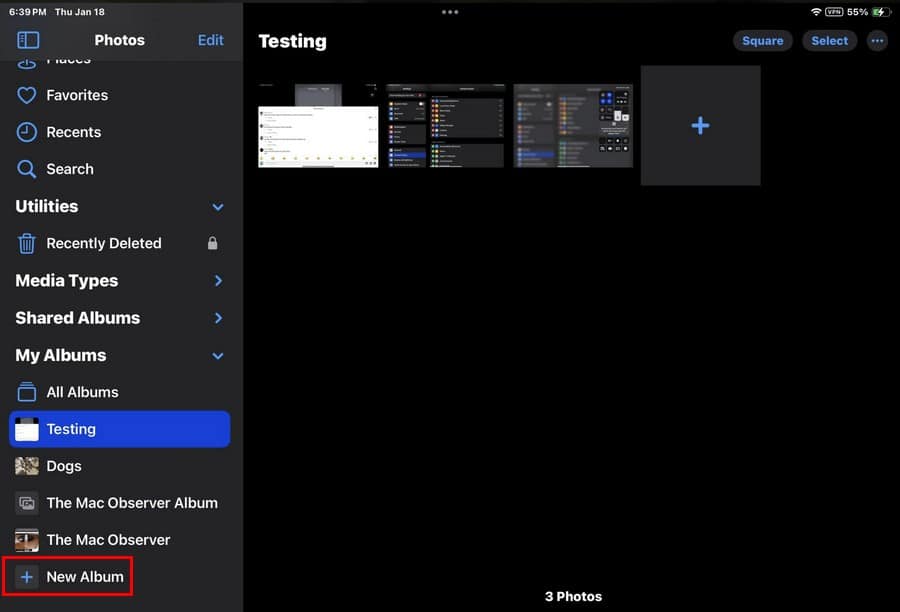The image size is (900, 612).
Task: Expand the Media Types section chevron
Action: [218, 281]
